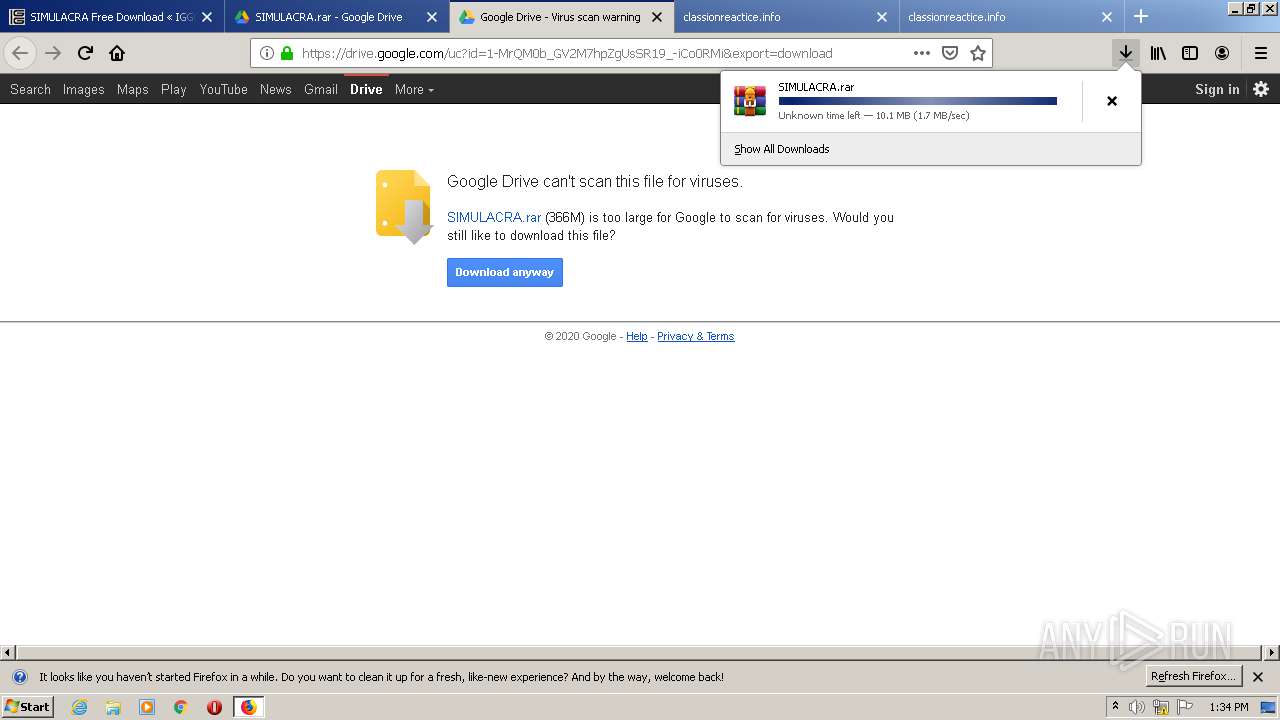Launch Opera from taskbar
This screenshot has width=1280, height=720.
coord(214,707)
